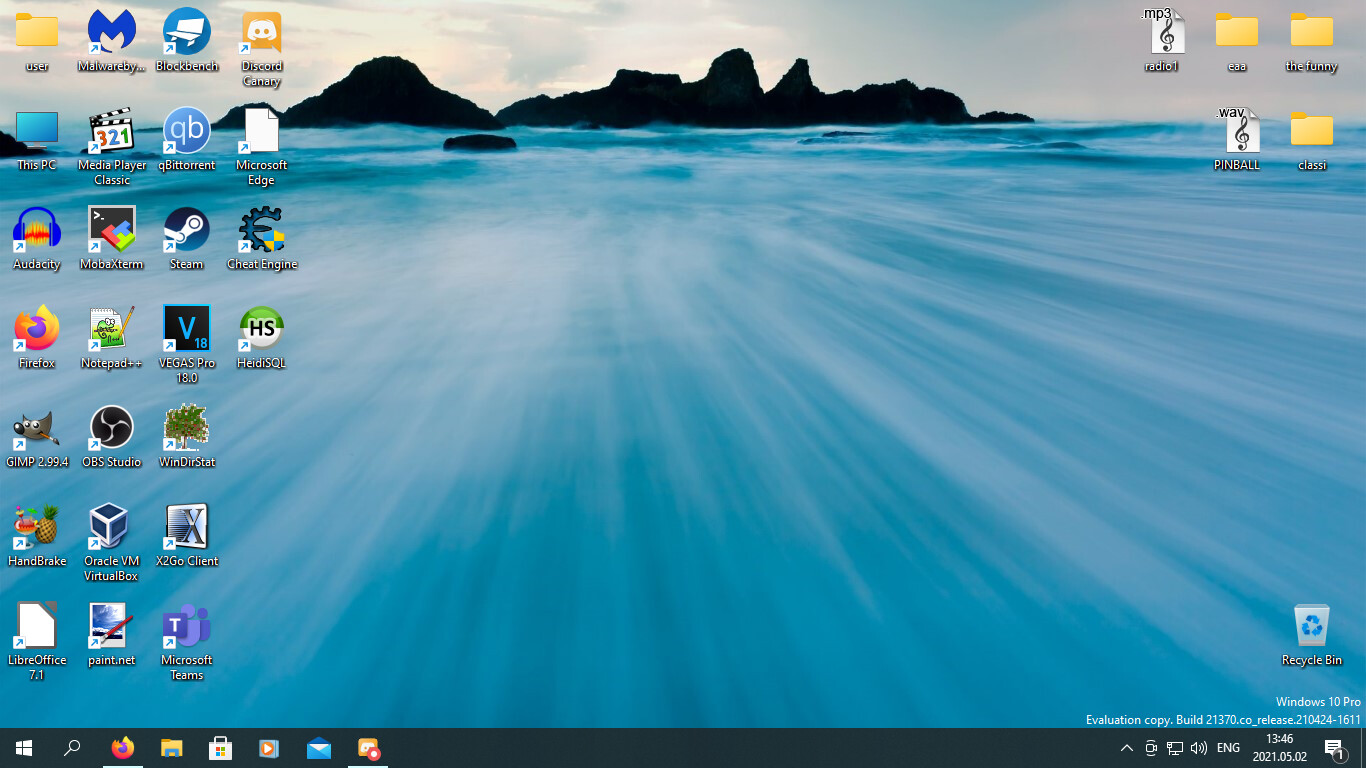The image size is (1366, 768).
Task: Select the Firefox desktop shortcut
Action: coord(37,338)
